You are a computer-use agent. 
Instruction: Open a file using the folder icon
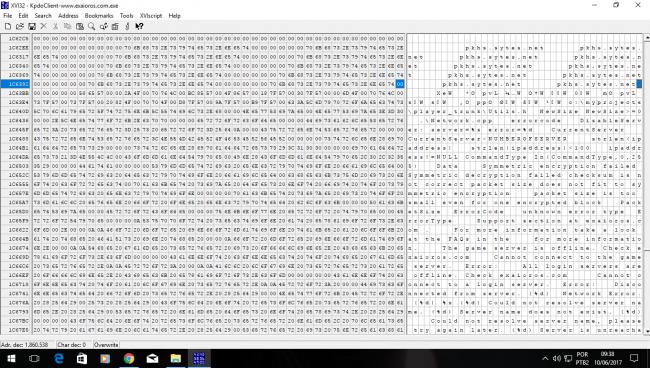click(x=19, y=27)
